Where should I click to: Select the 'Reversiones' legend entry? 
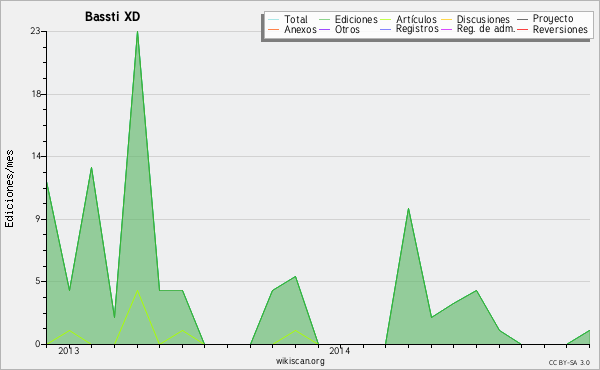[x=560, y=29]
